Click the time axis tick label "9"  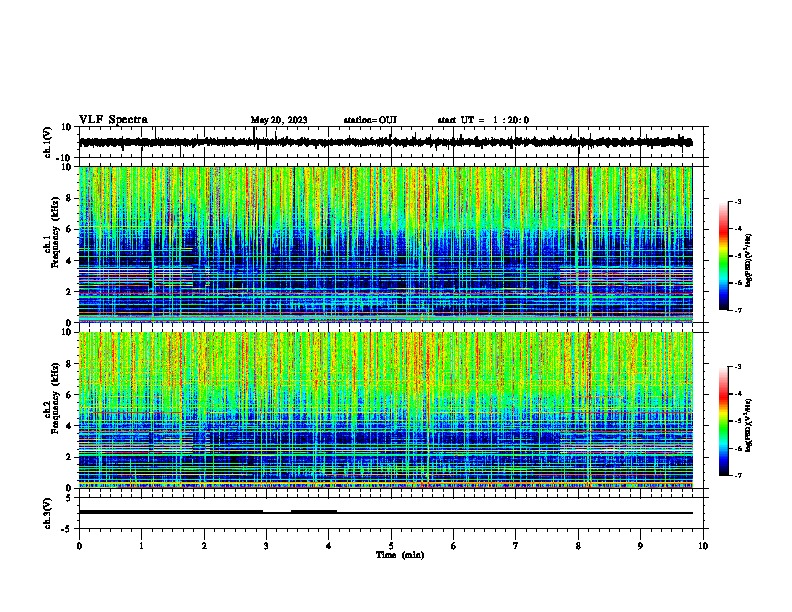(640, 546)
